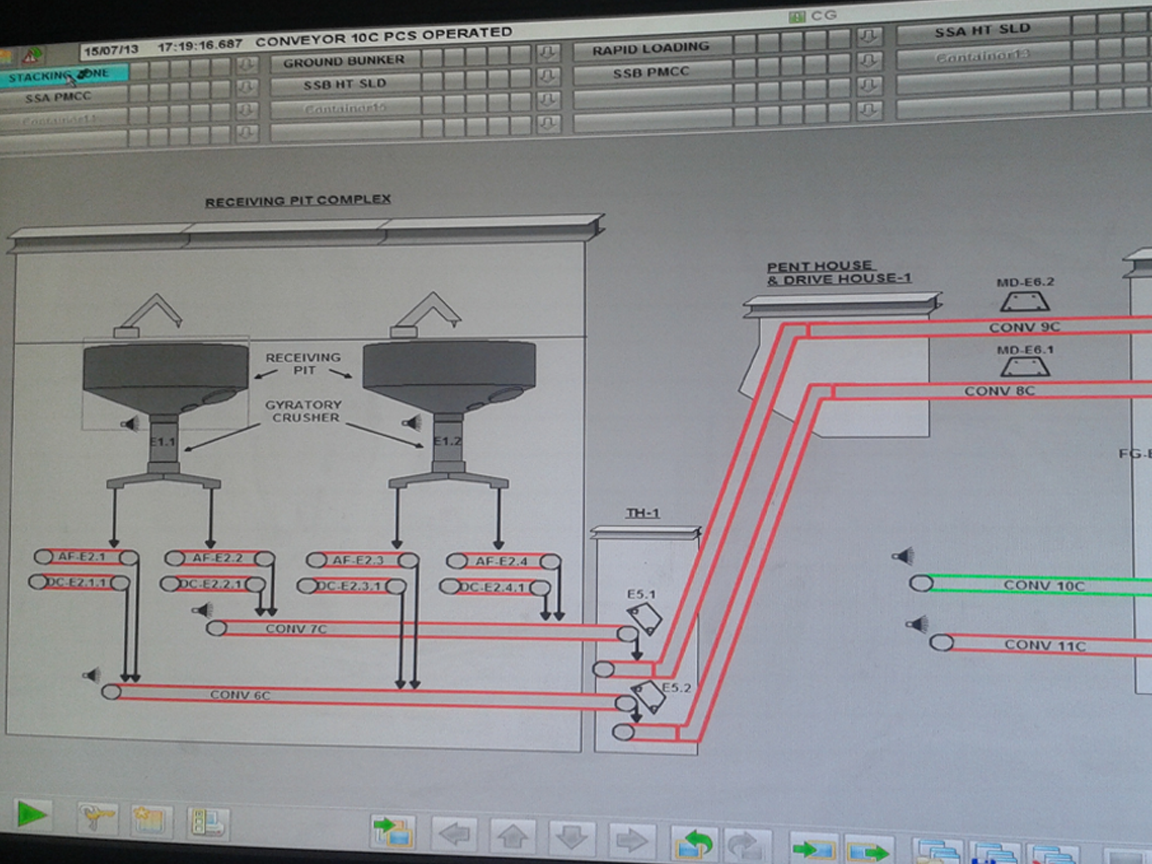
Task: Expand the arrow button beside STACKING ZONE row
Action: 246,67
